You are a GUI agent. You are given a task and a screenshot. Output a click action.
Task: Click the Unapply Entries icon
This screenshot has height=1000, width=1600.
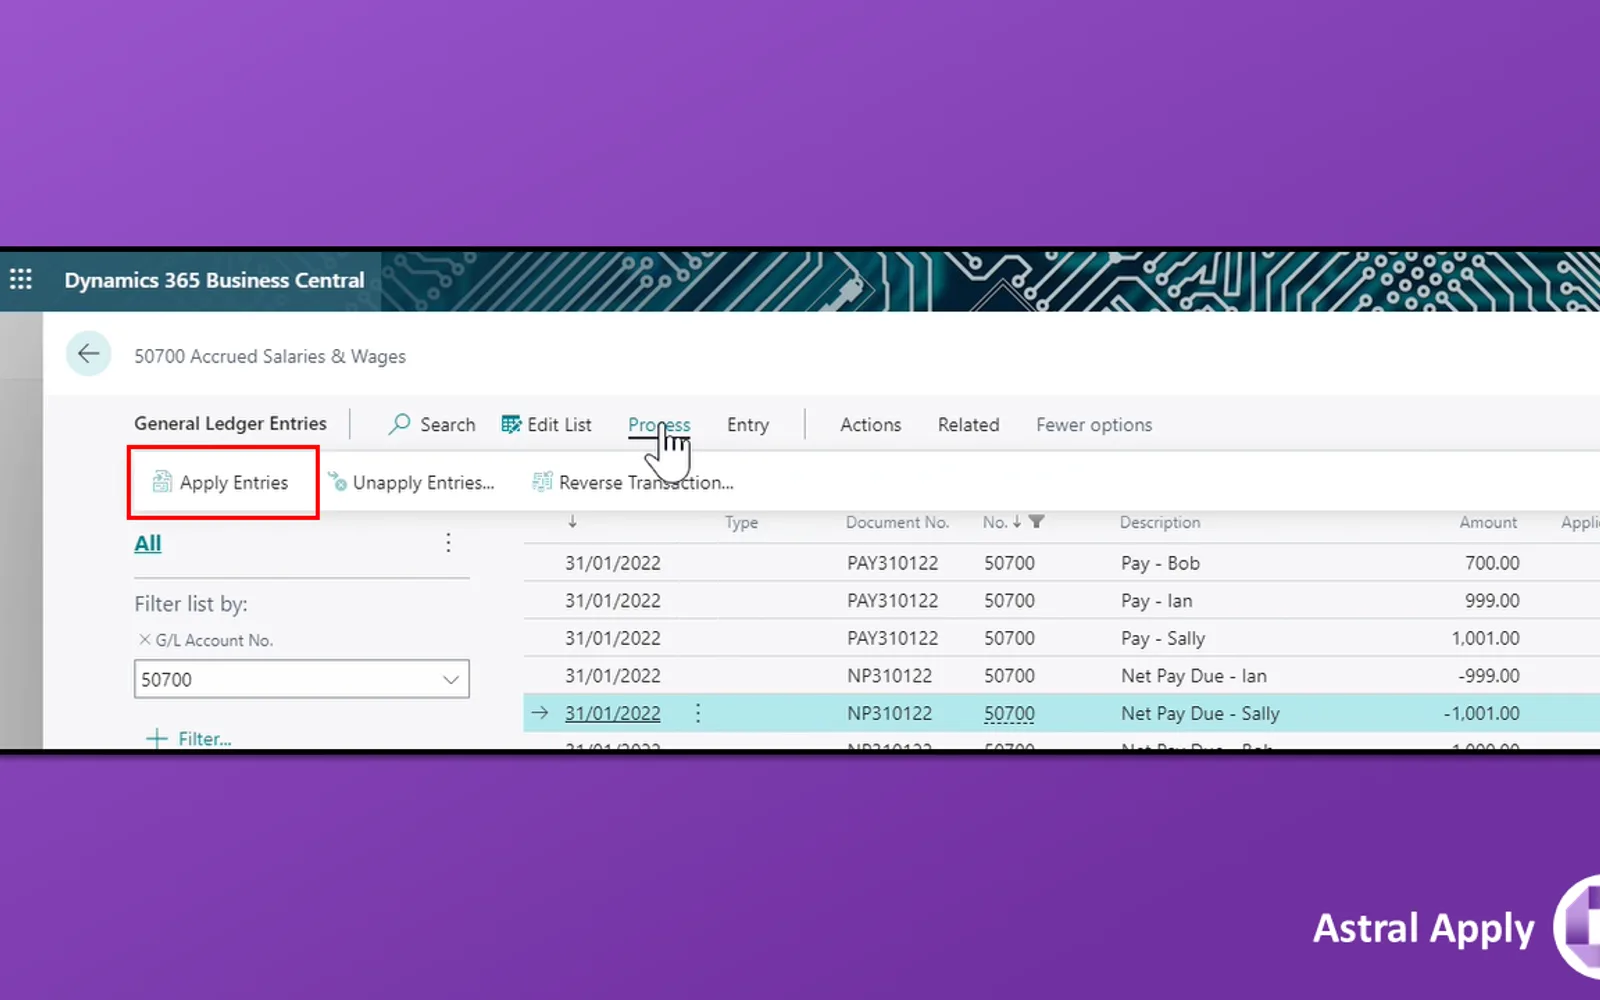pos(337,482)
